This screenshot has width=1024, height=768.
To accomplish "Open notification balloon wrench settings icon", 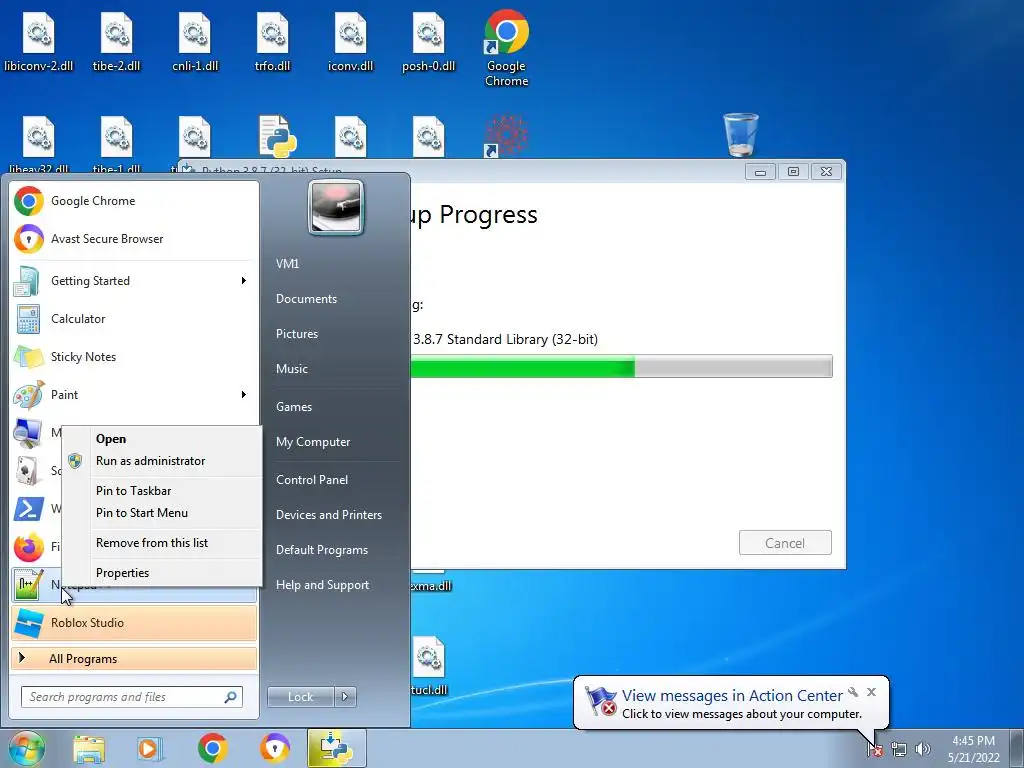I will (x=853, y=692).
